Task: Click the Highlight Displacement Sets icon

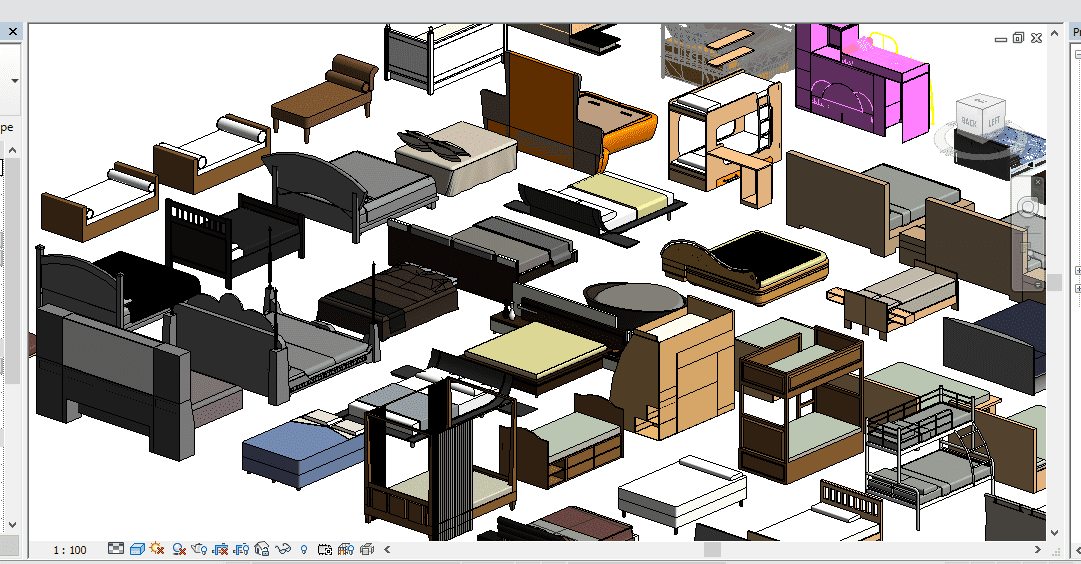Action: [367, 549]
